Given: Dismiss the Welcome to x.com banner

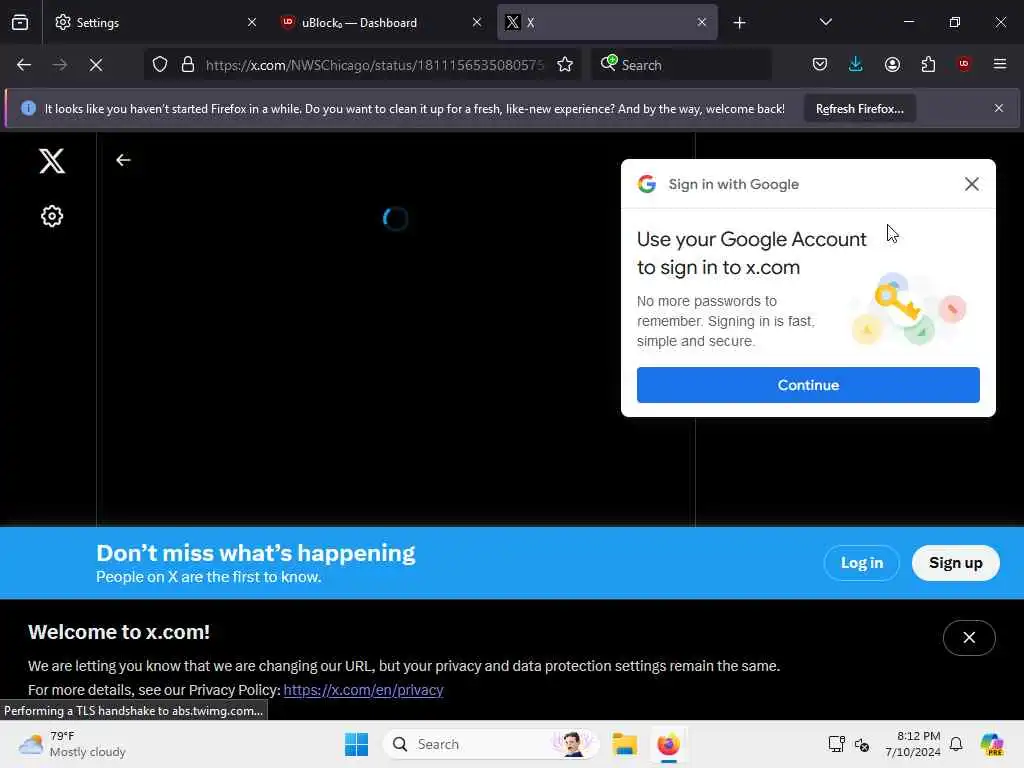Looking at the screenshot, I should [969, 637].
